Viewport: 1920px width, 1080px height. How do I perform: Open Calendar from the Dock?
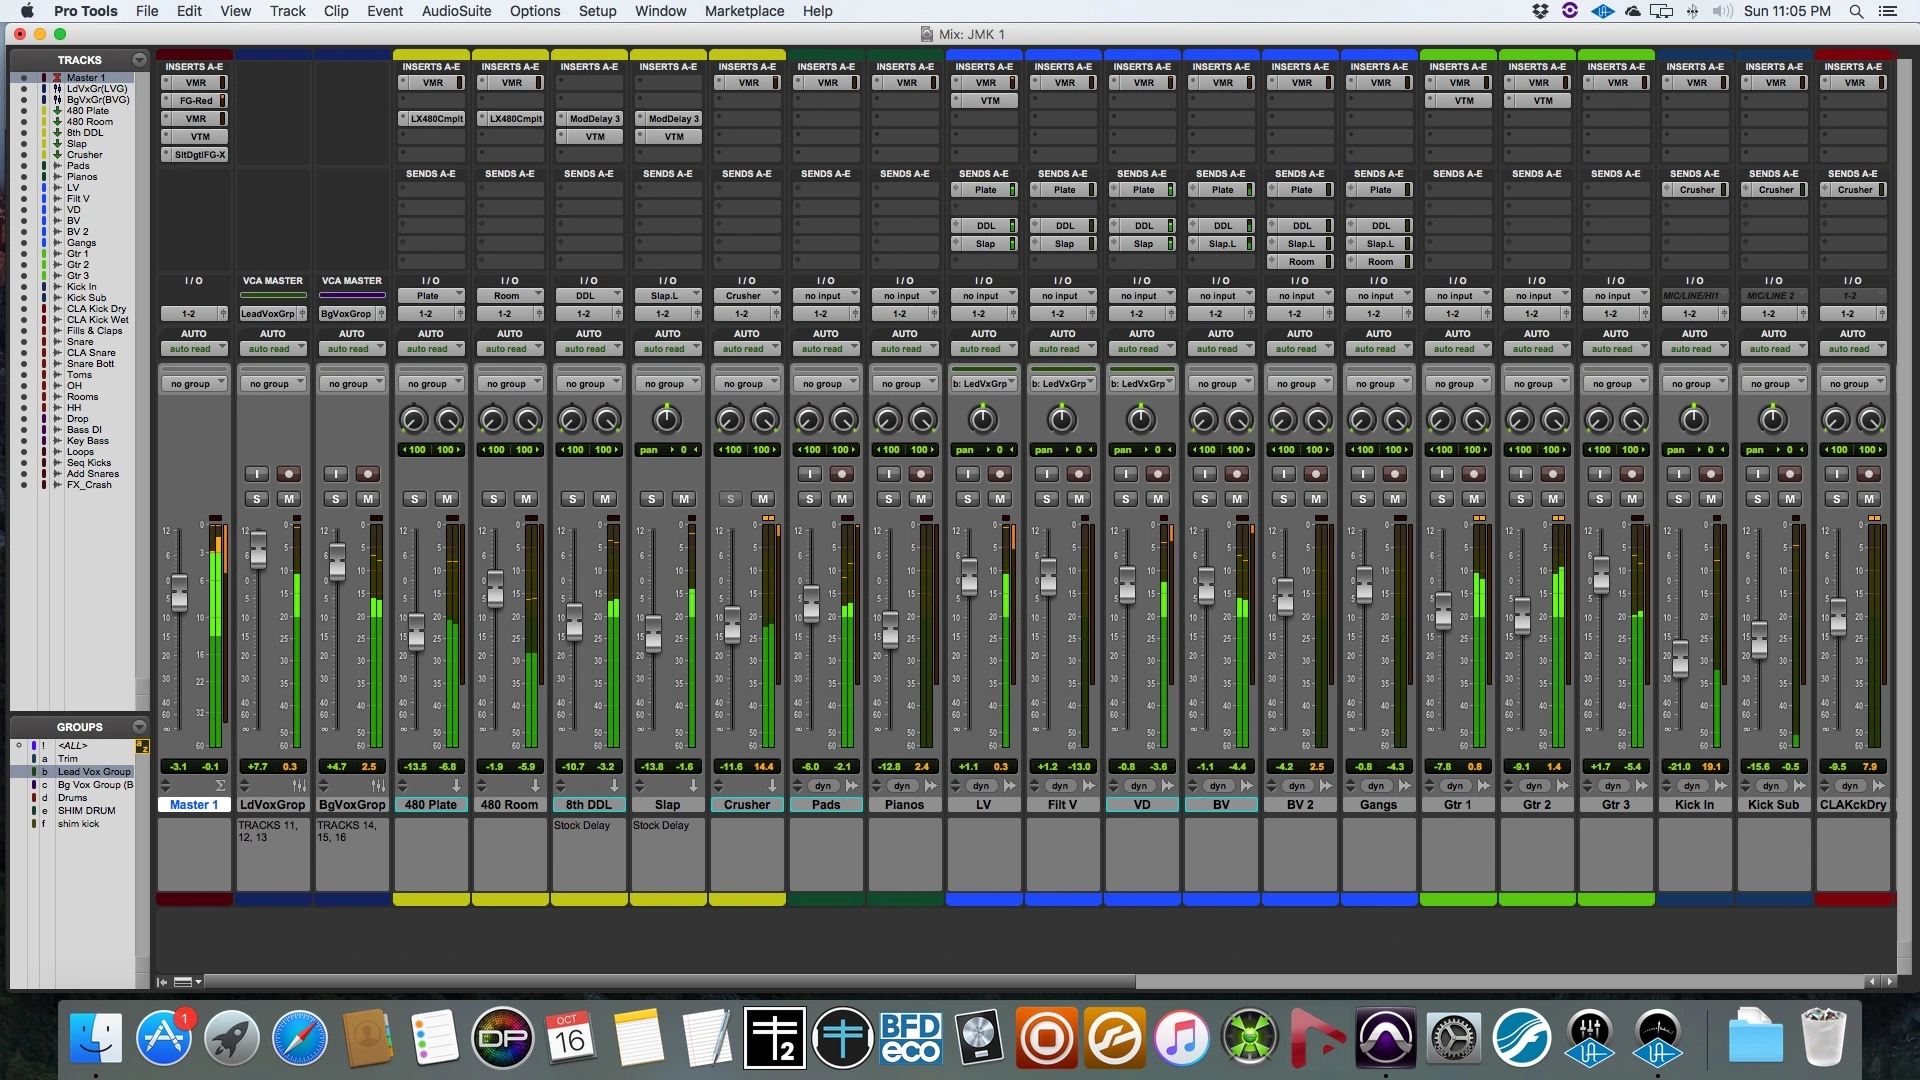(570, 1038)
